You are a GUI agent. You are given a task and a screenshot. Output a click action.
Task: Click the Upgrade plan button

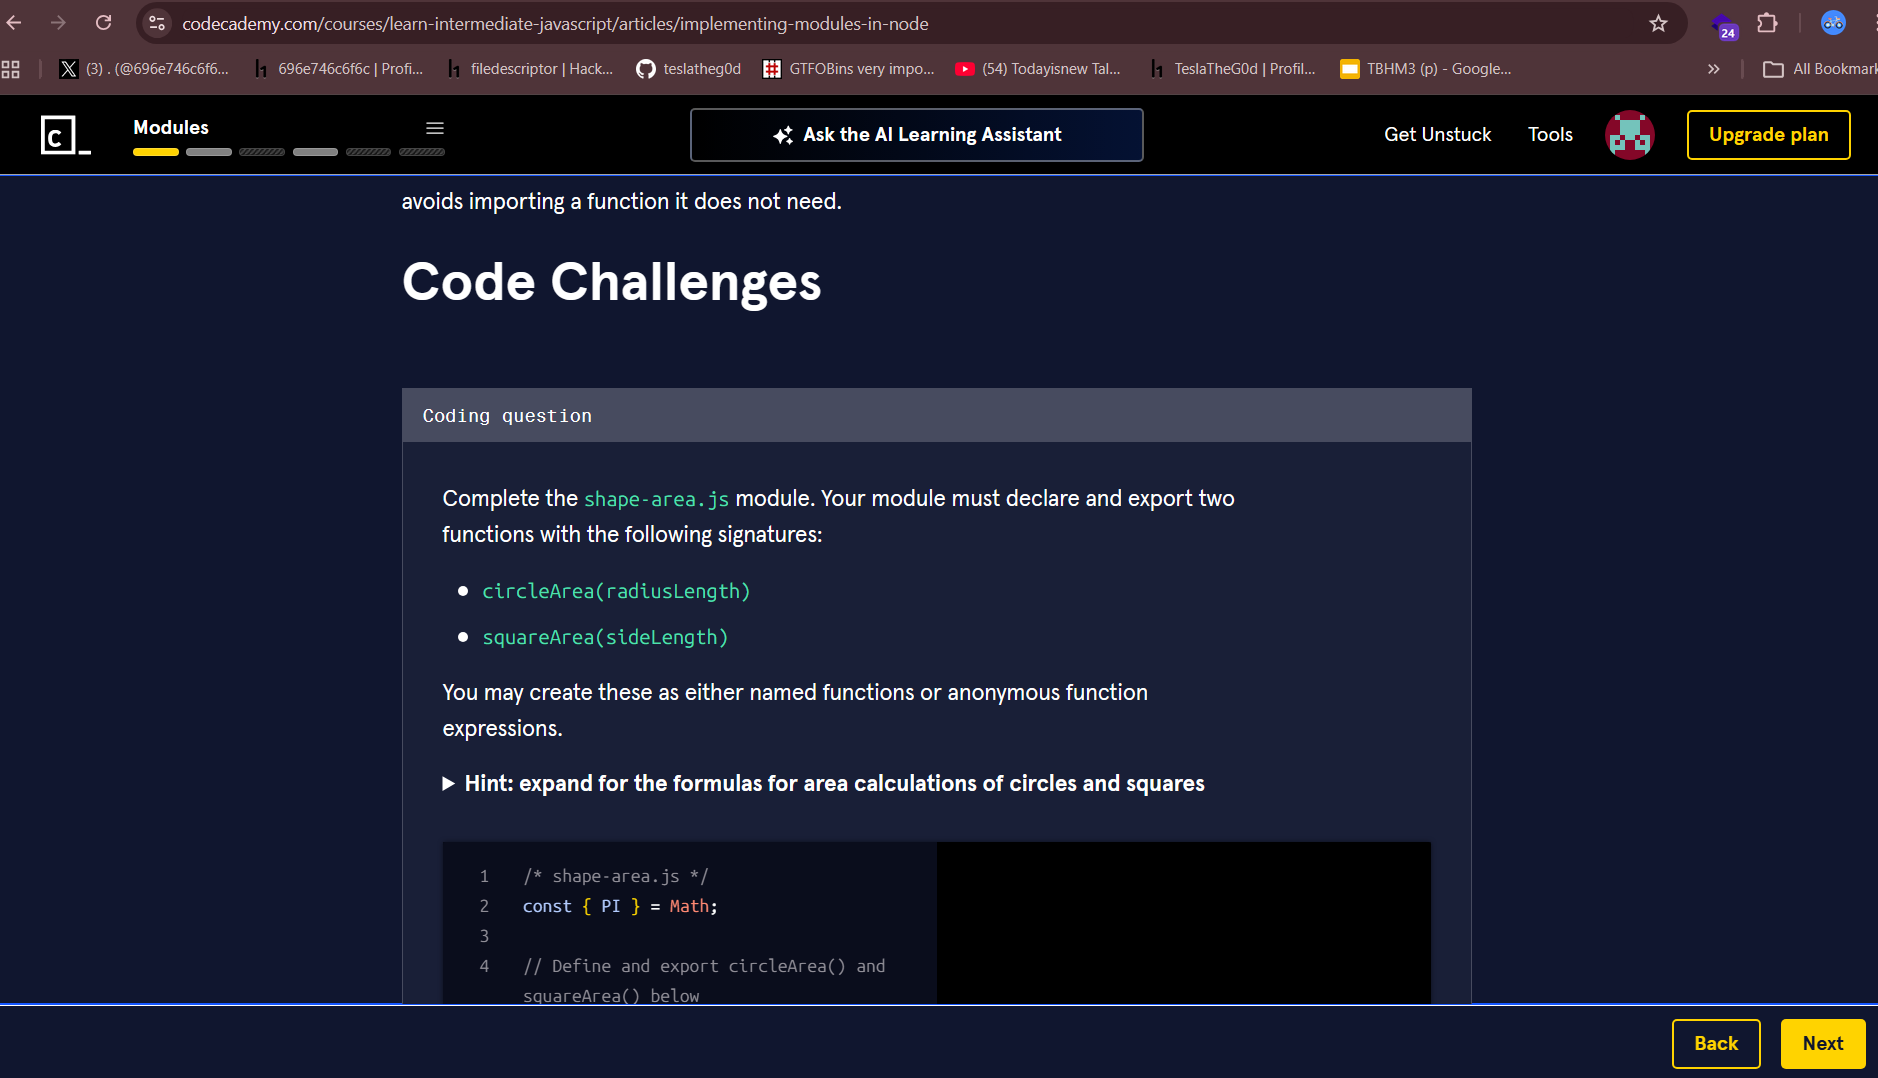coord(1768,135)
